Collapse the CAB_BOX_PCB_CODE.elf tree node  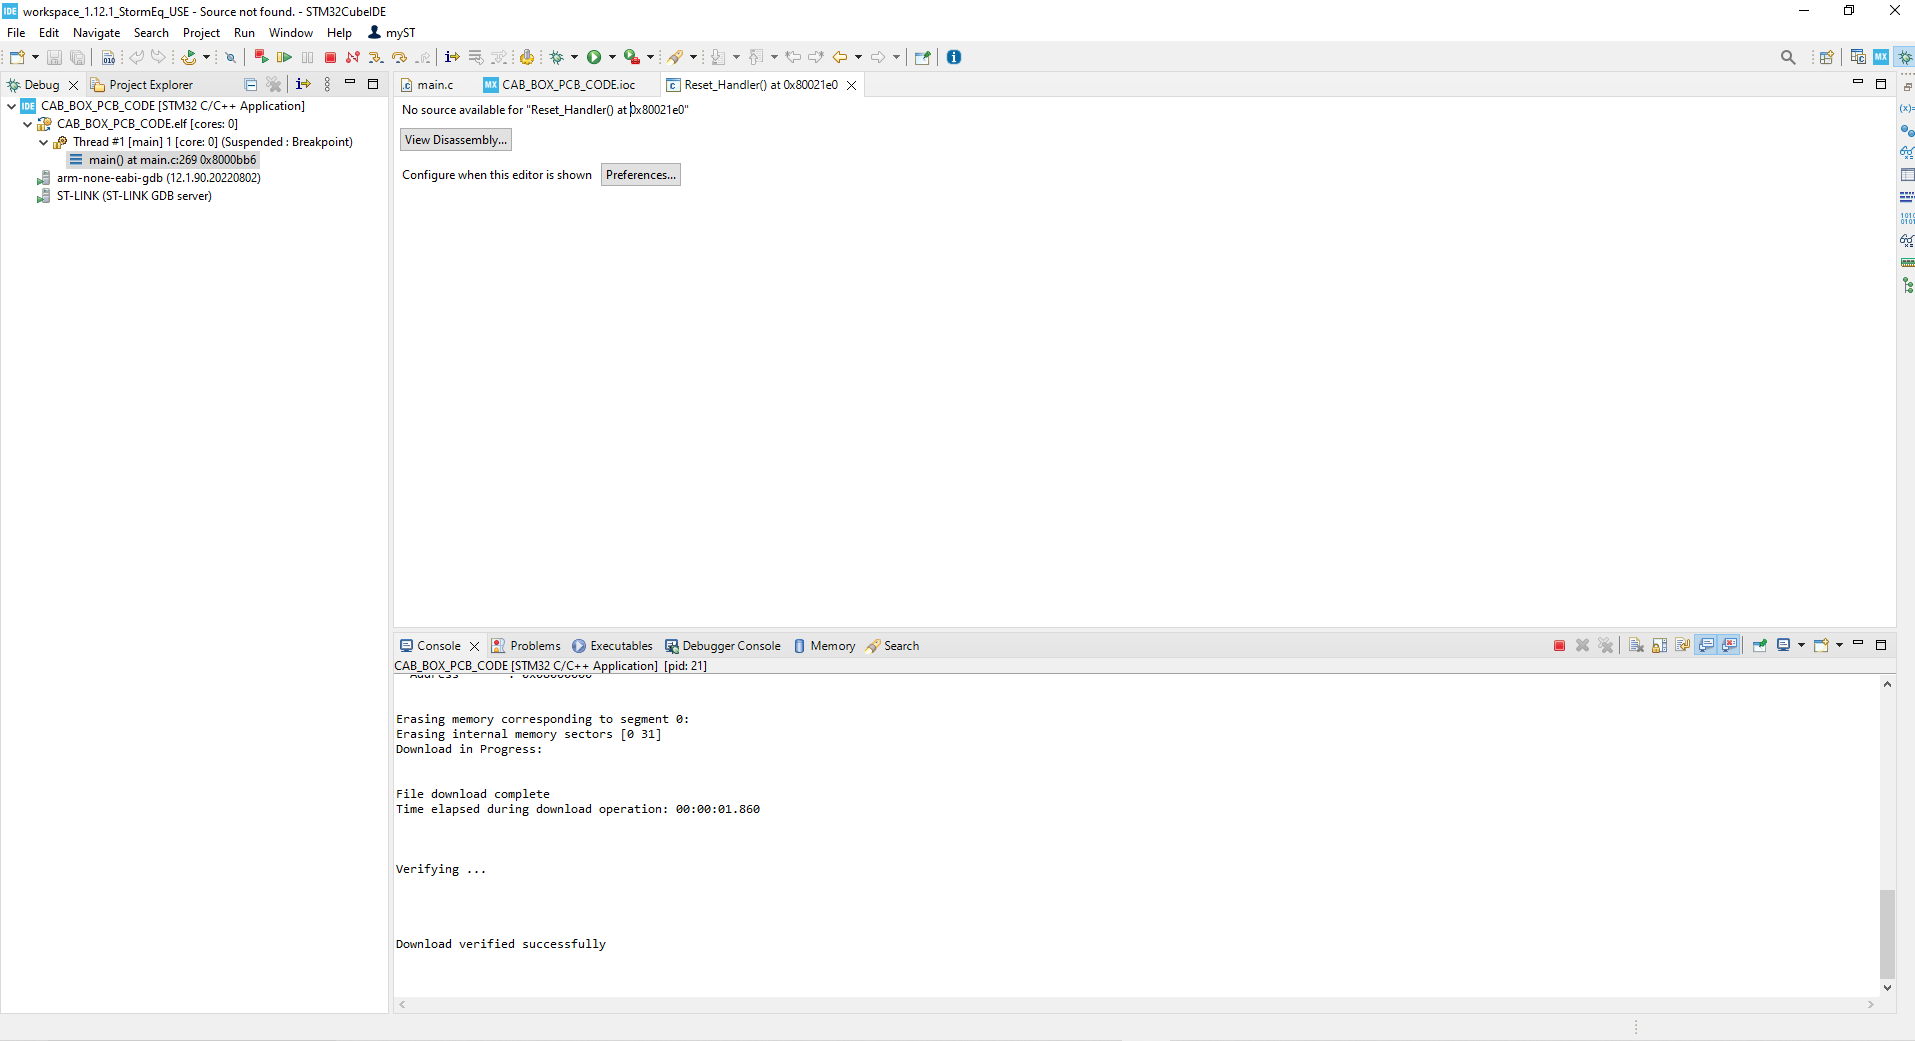click(27, 124)
